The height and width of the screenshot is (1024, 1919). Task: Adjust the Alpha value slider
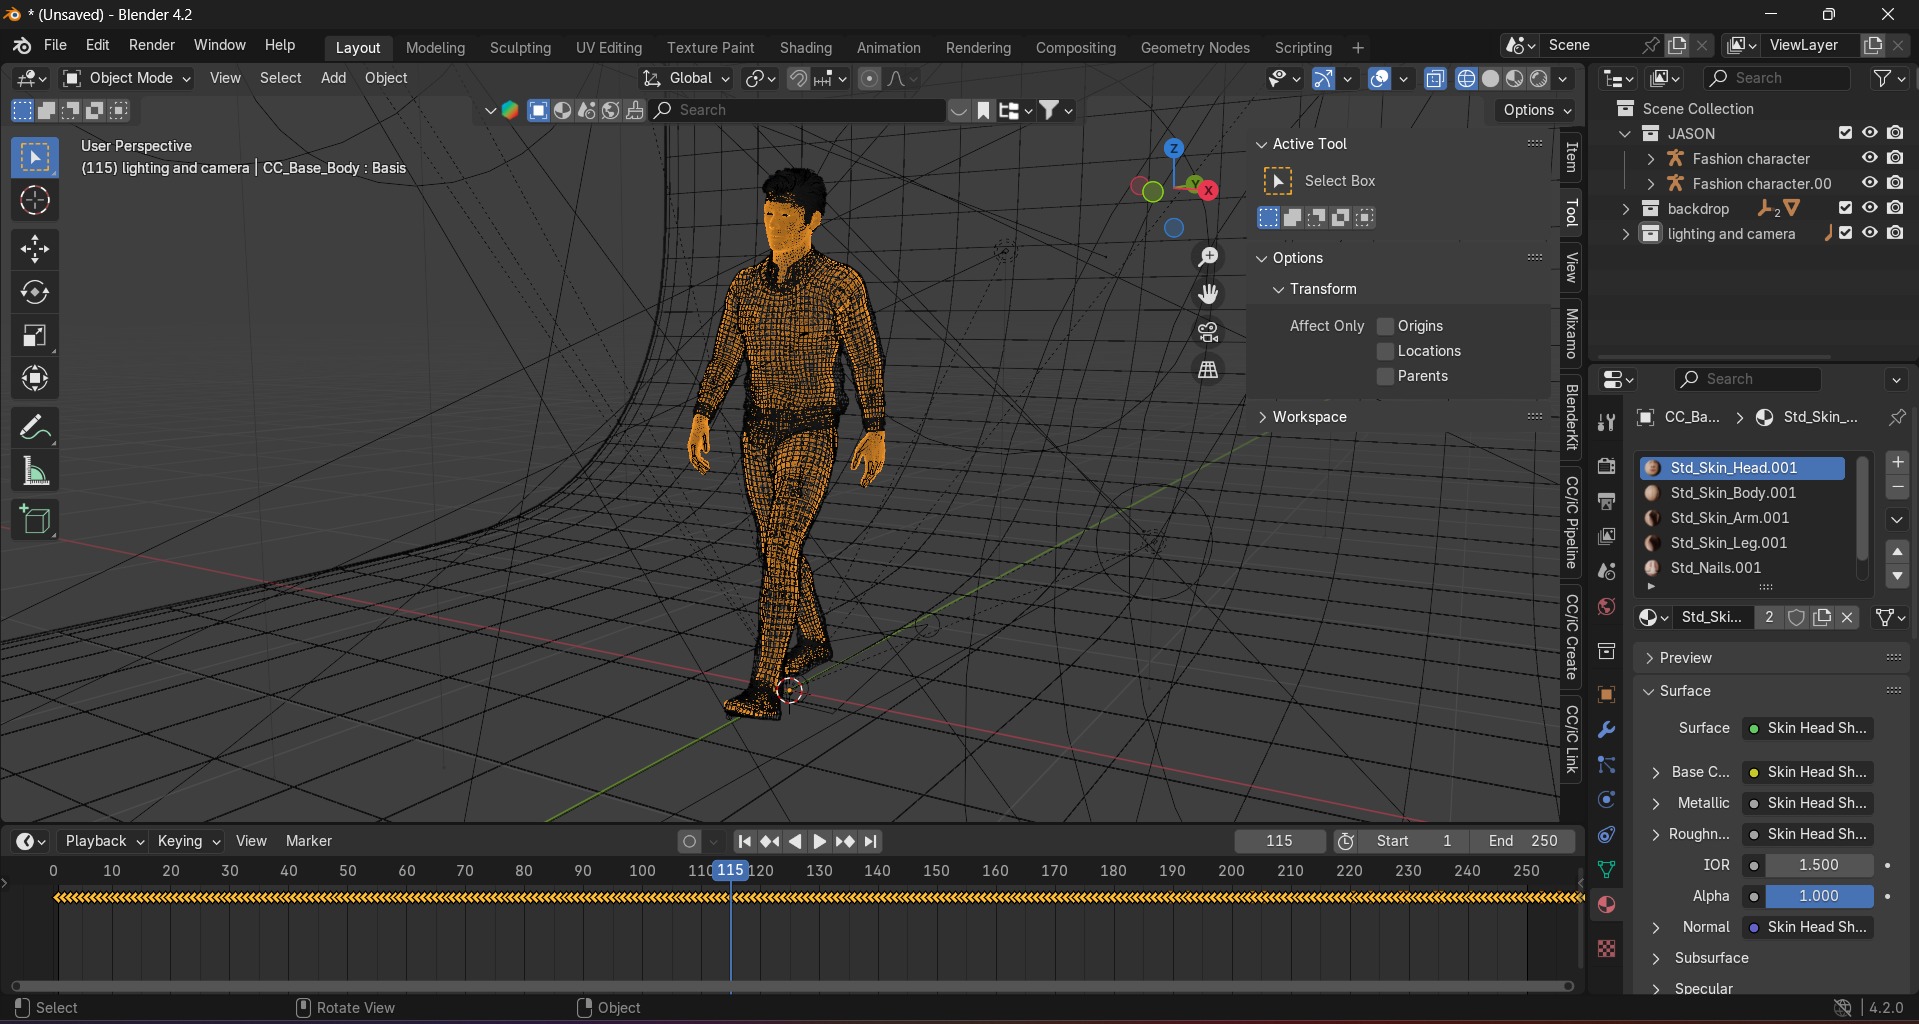tap(1819, 896)
